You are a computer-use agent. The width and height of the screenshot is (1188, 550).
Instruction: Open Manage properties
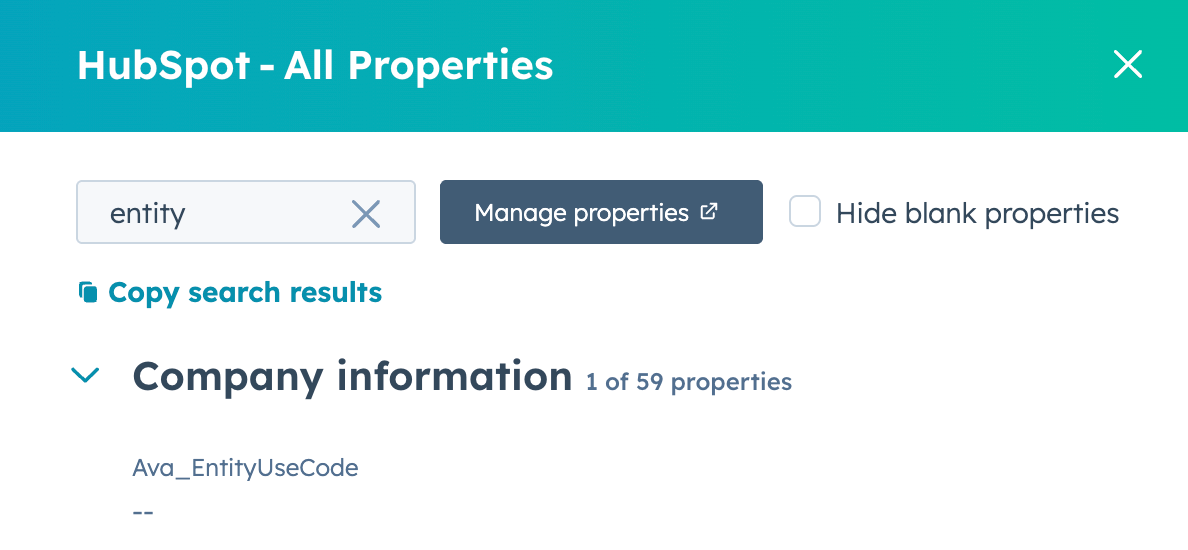click(600, 212)
